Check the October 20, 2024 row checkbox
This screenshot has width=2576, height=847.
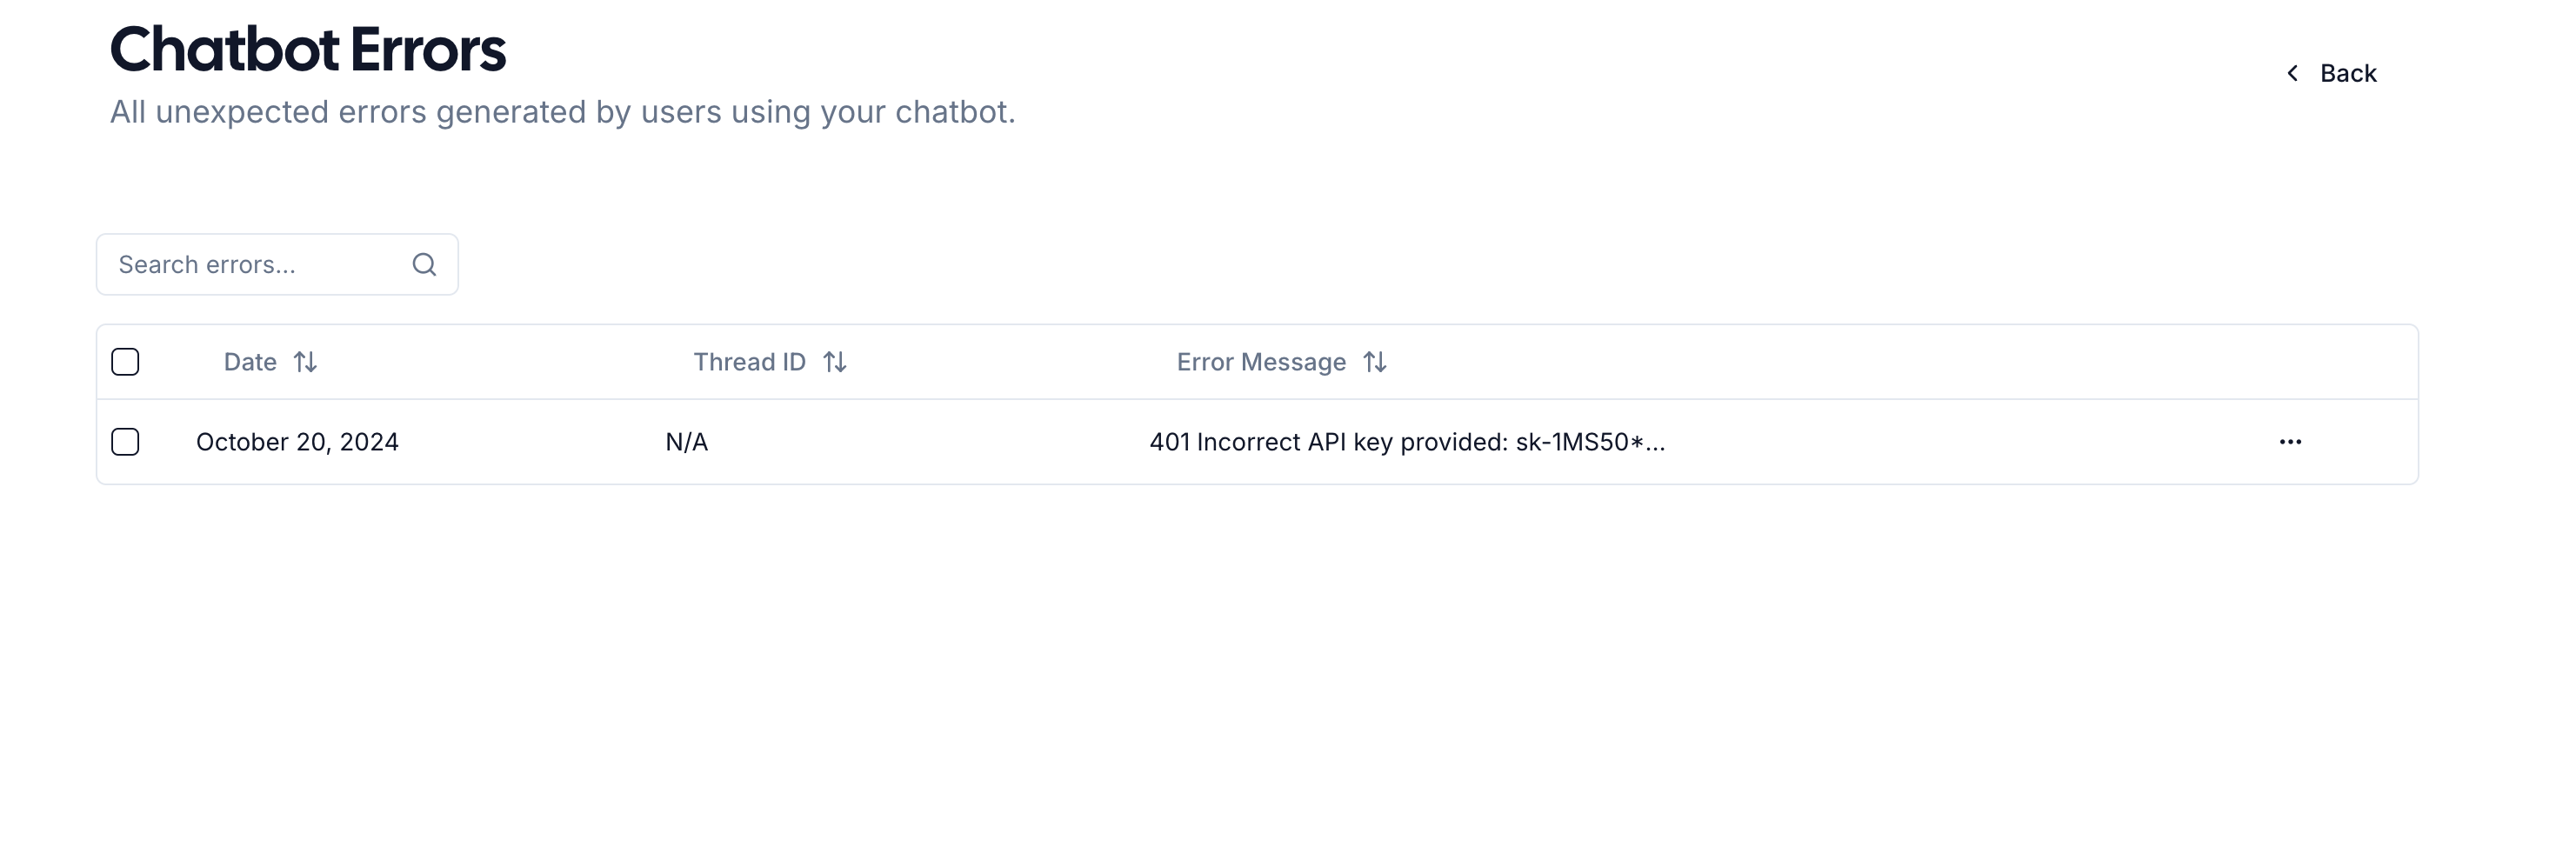click(125, 442)
